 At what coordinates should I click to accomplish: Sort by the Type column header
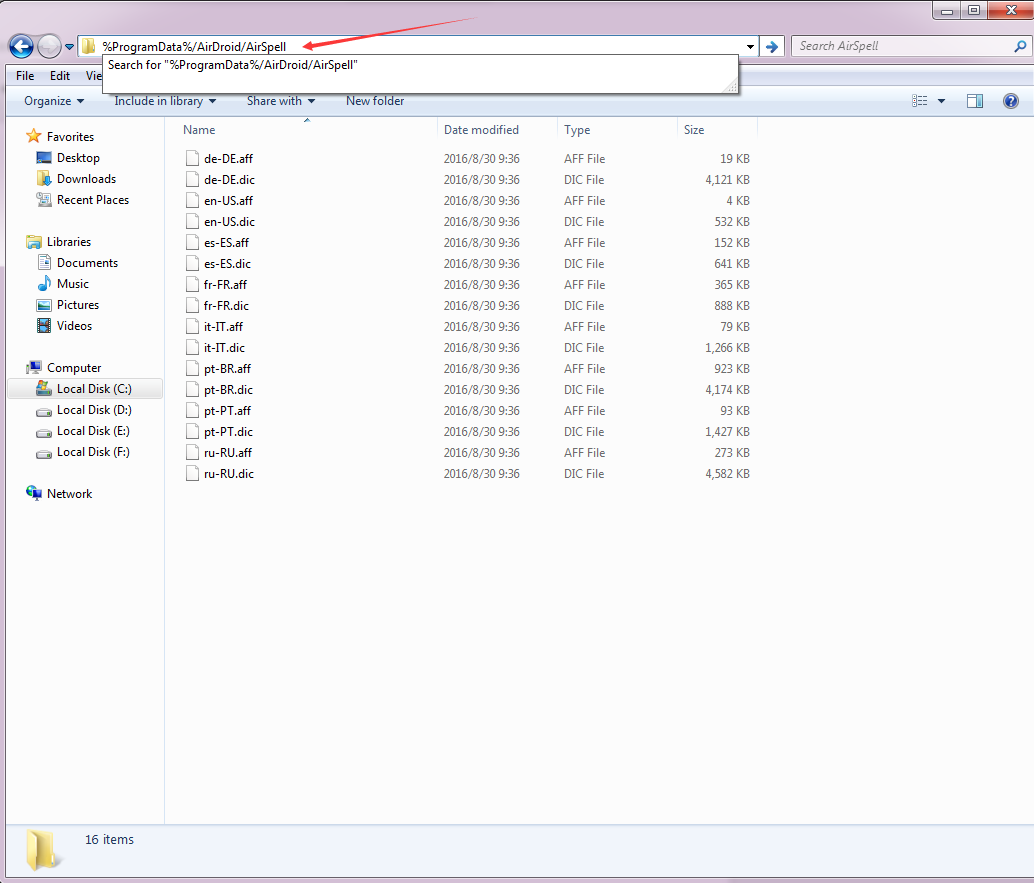[x=577, y=130]
